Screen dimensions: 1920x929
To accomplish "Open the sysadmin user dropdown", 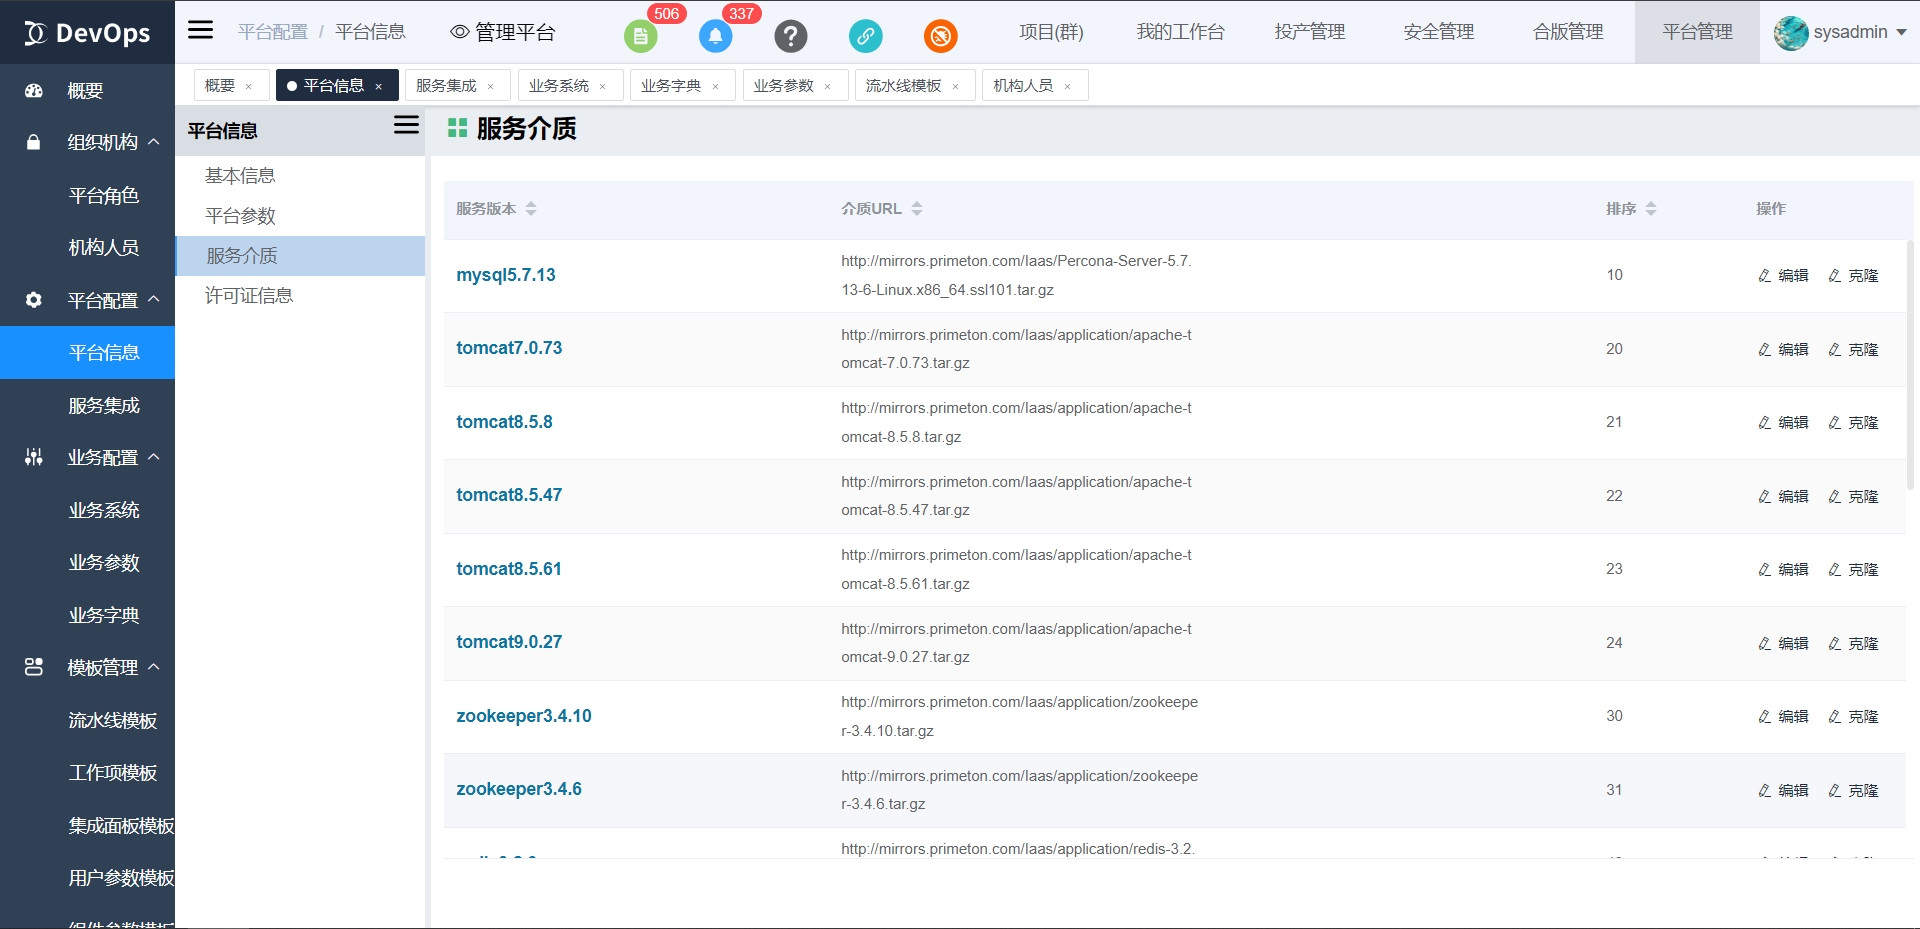I will [1840, 32].
